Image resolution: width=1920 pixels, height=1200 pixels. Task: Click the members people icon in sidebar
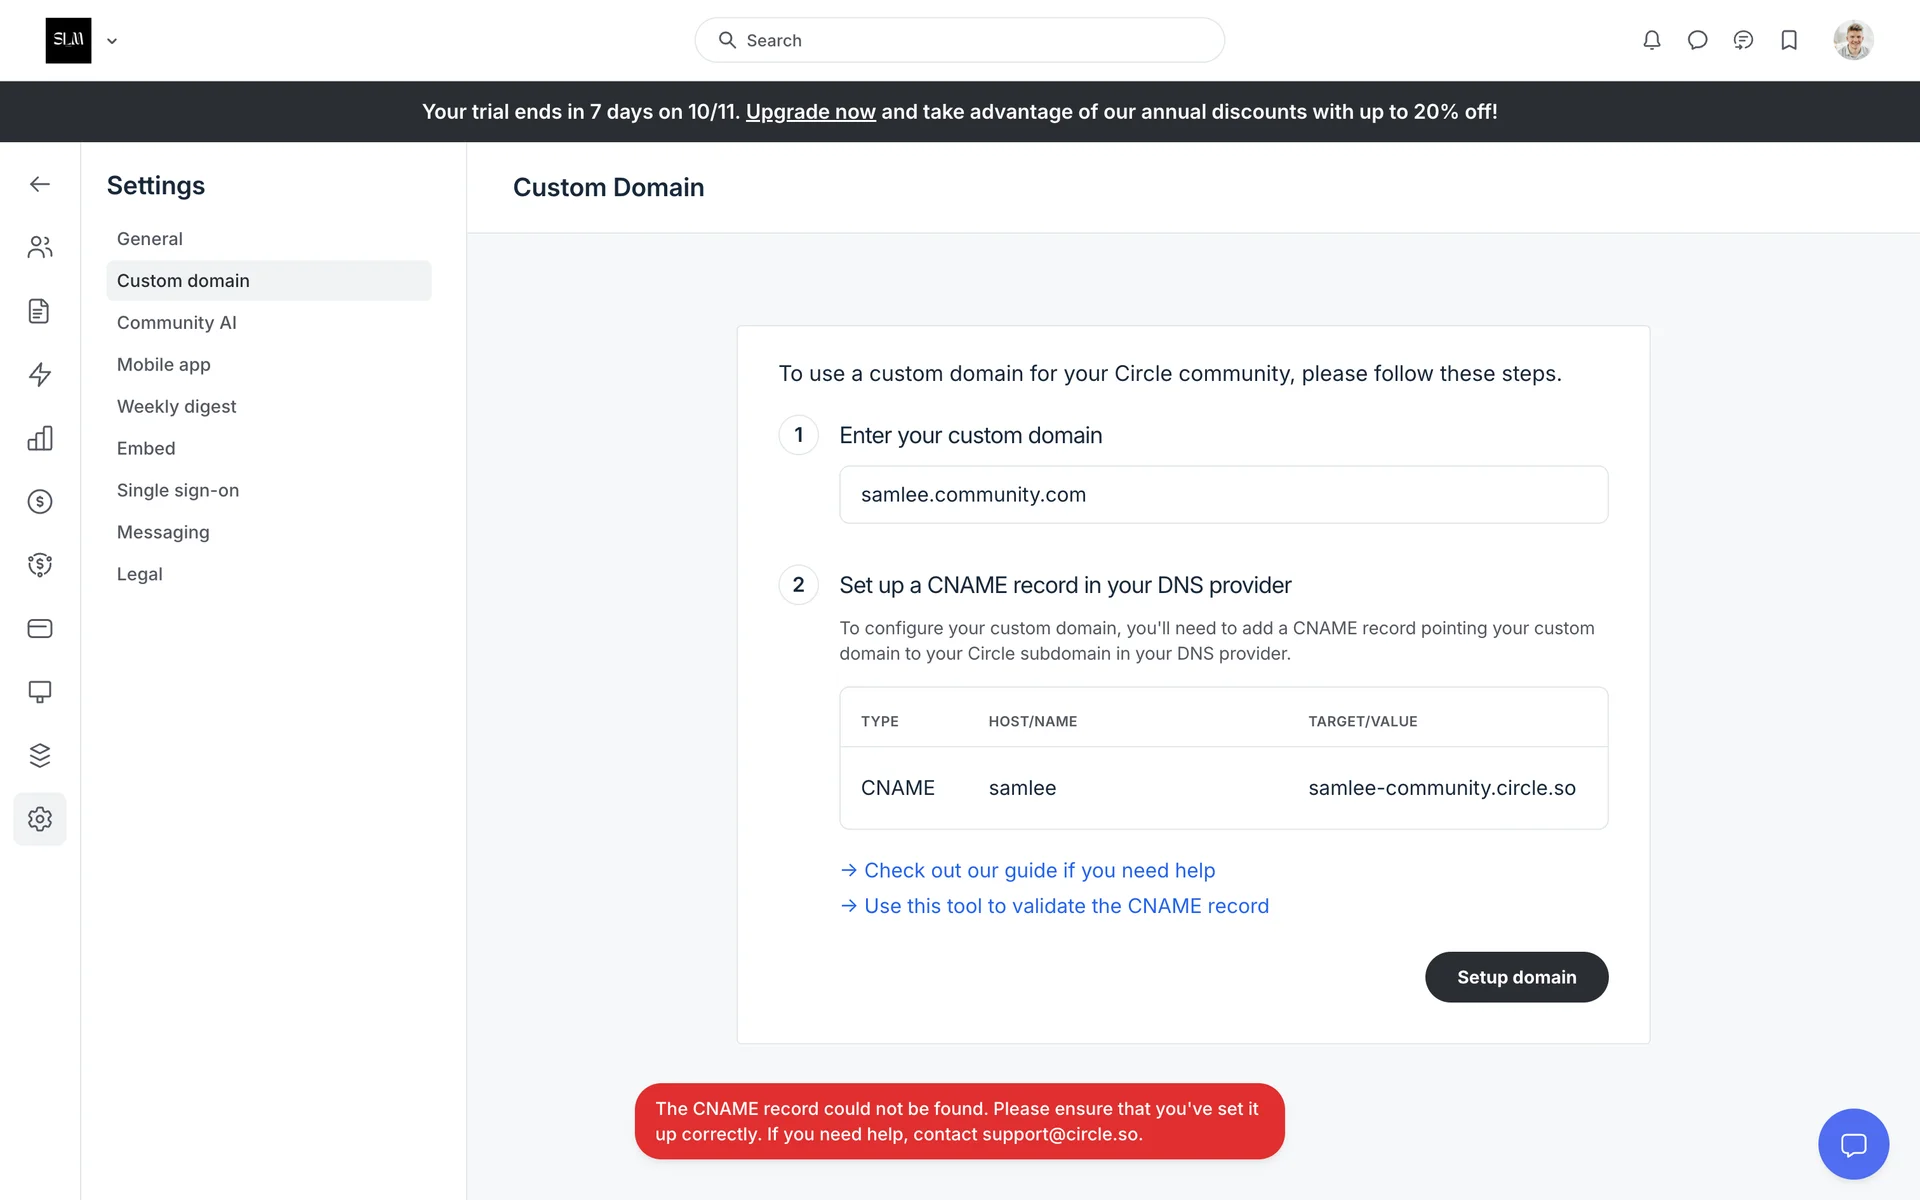pos(40,247)
